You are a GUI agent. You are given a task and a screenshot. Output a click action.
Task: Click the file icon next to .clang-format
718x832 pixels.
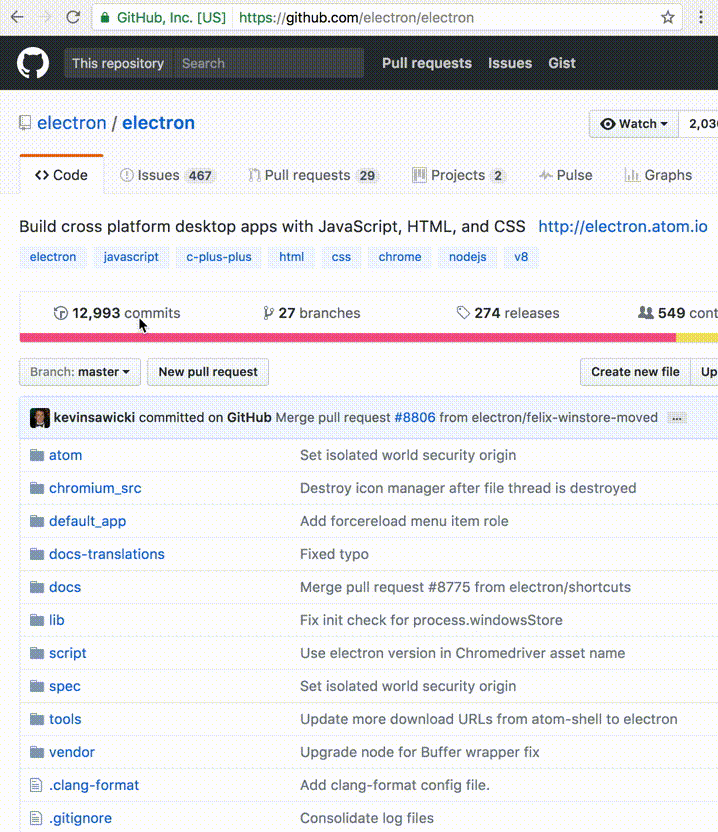tap(36, 785)
